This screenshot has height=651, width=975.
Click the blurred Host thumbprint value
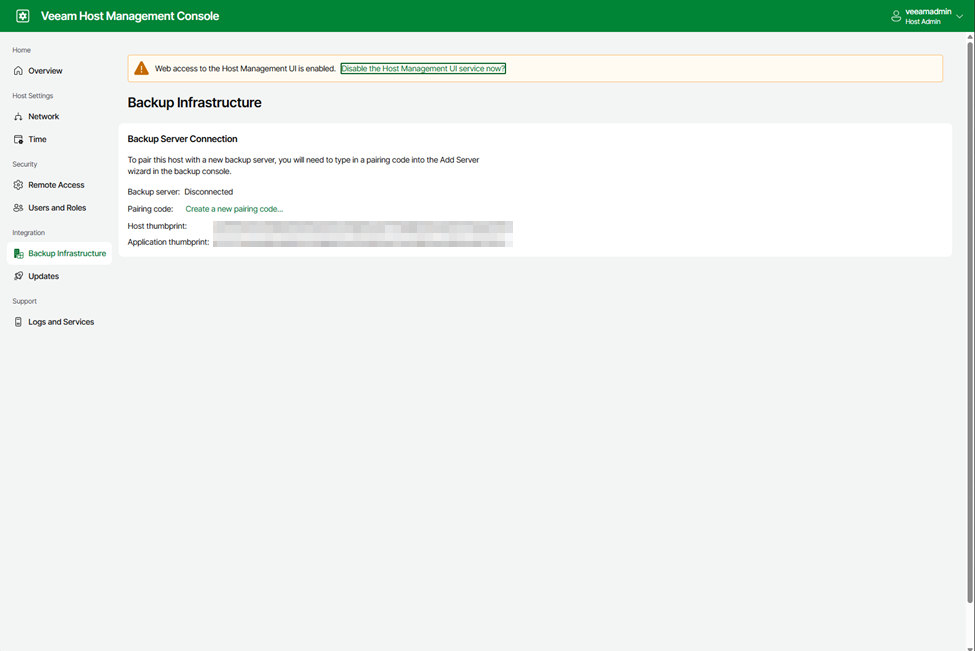362,227
